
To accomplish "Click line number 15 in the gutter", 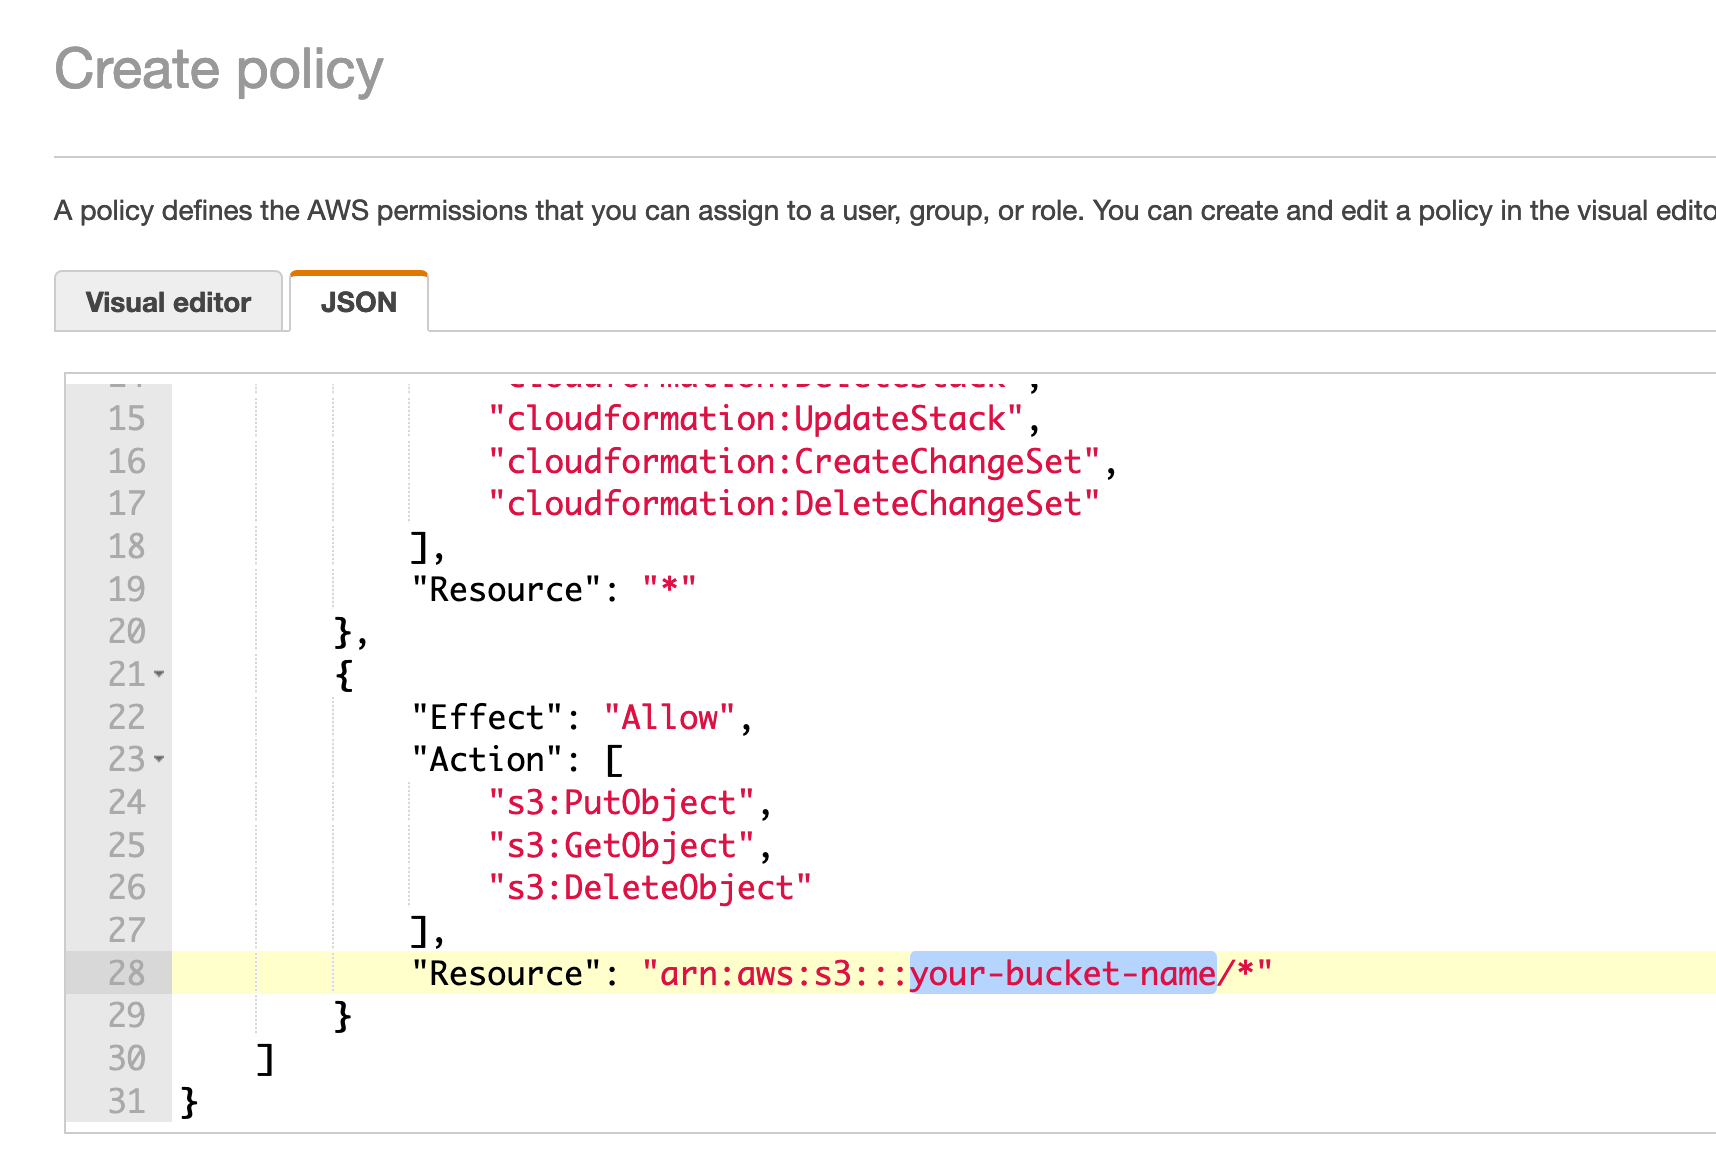I will 124,418.
